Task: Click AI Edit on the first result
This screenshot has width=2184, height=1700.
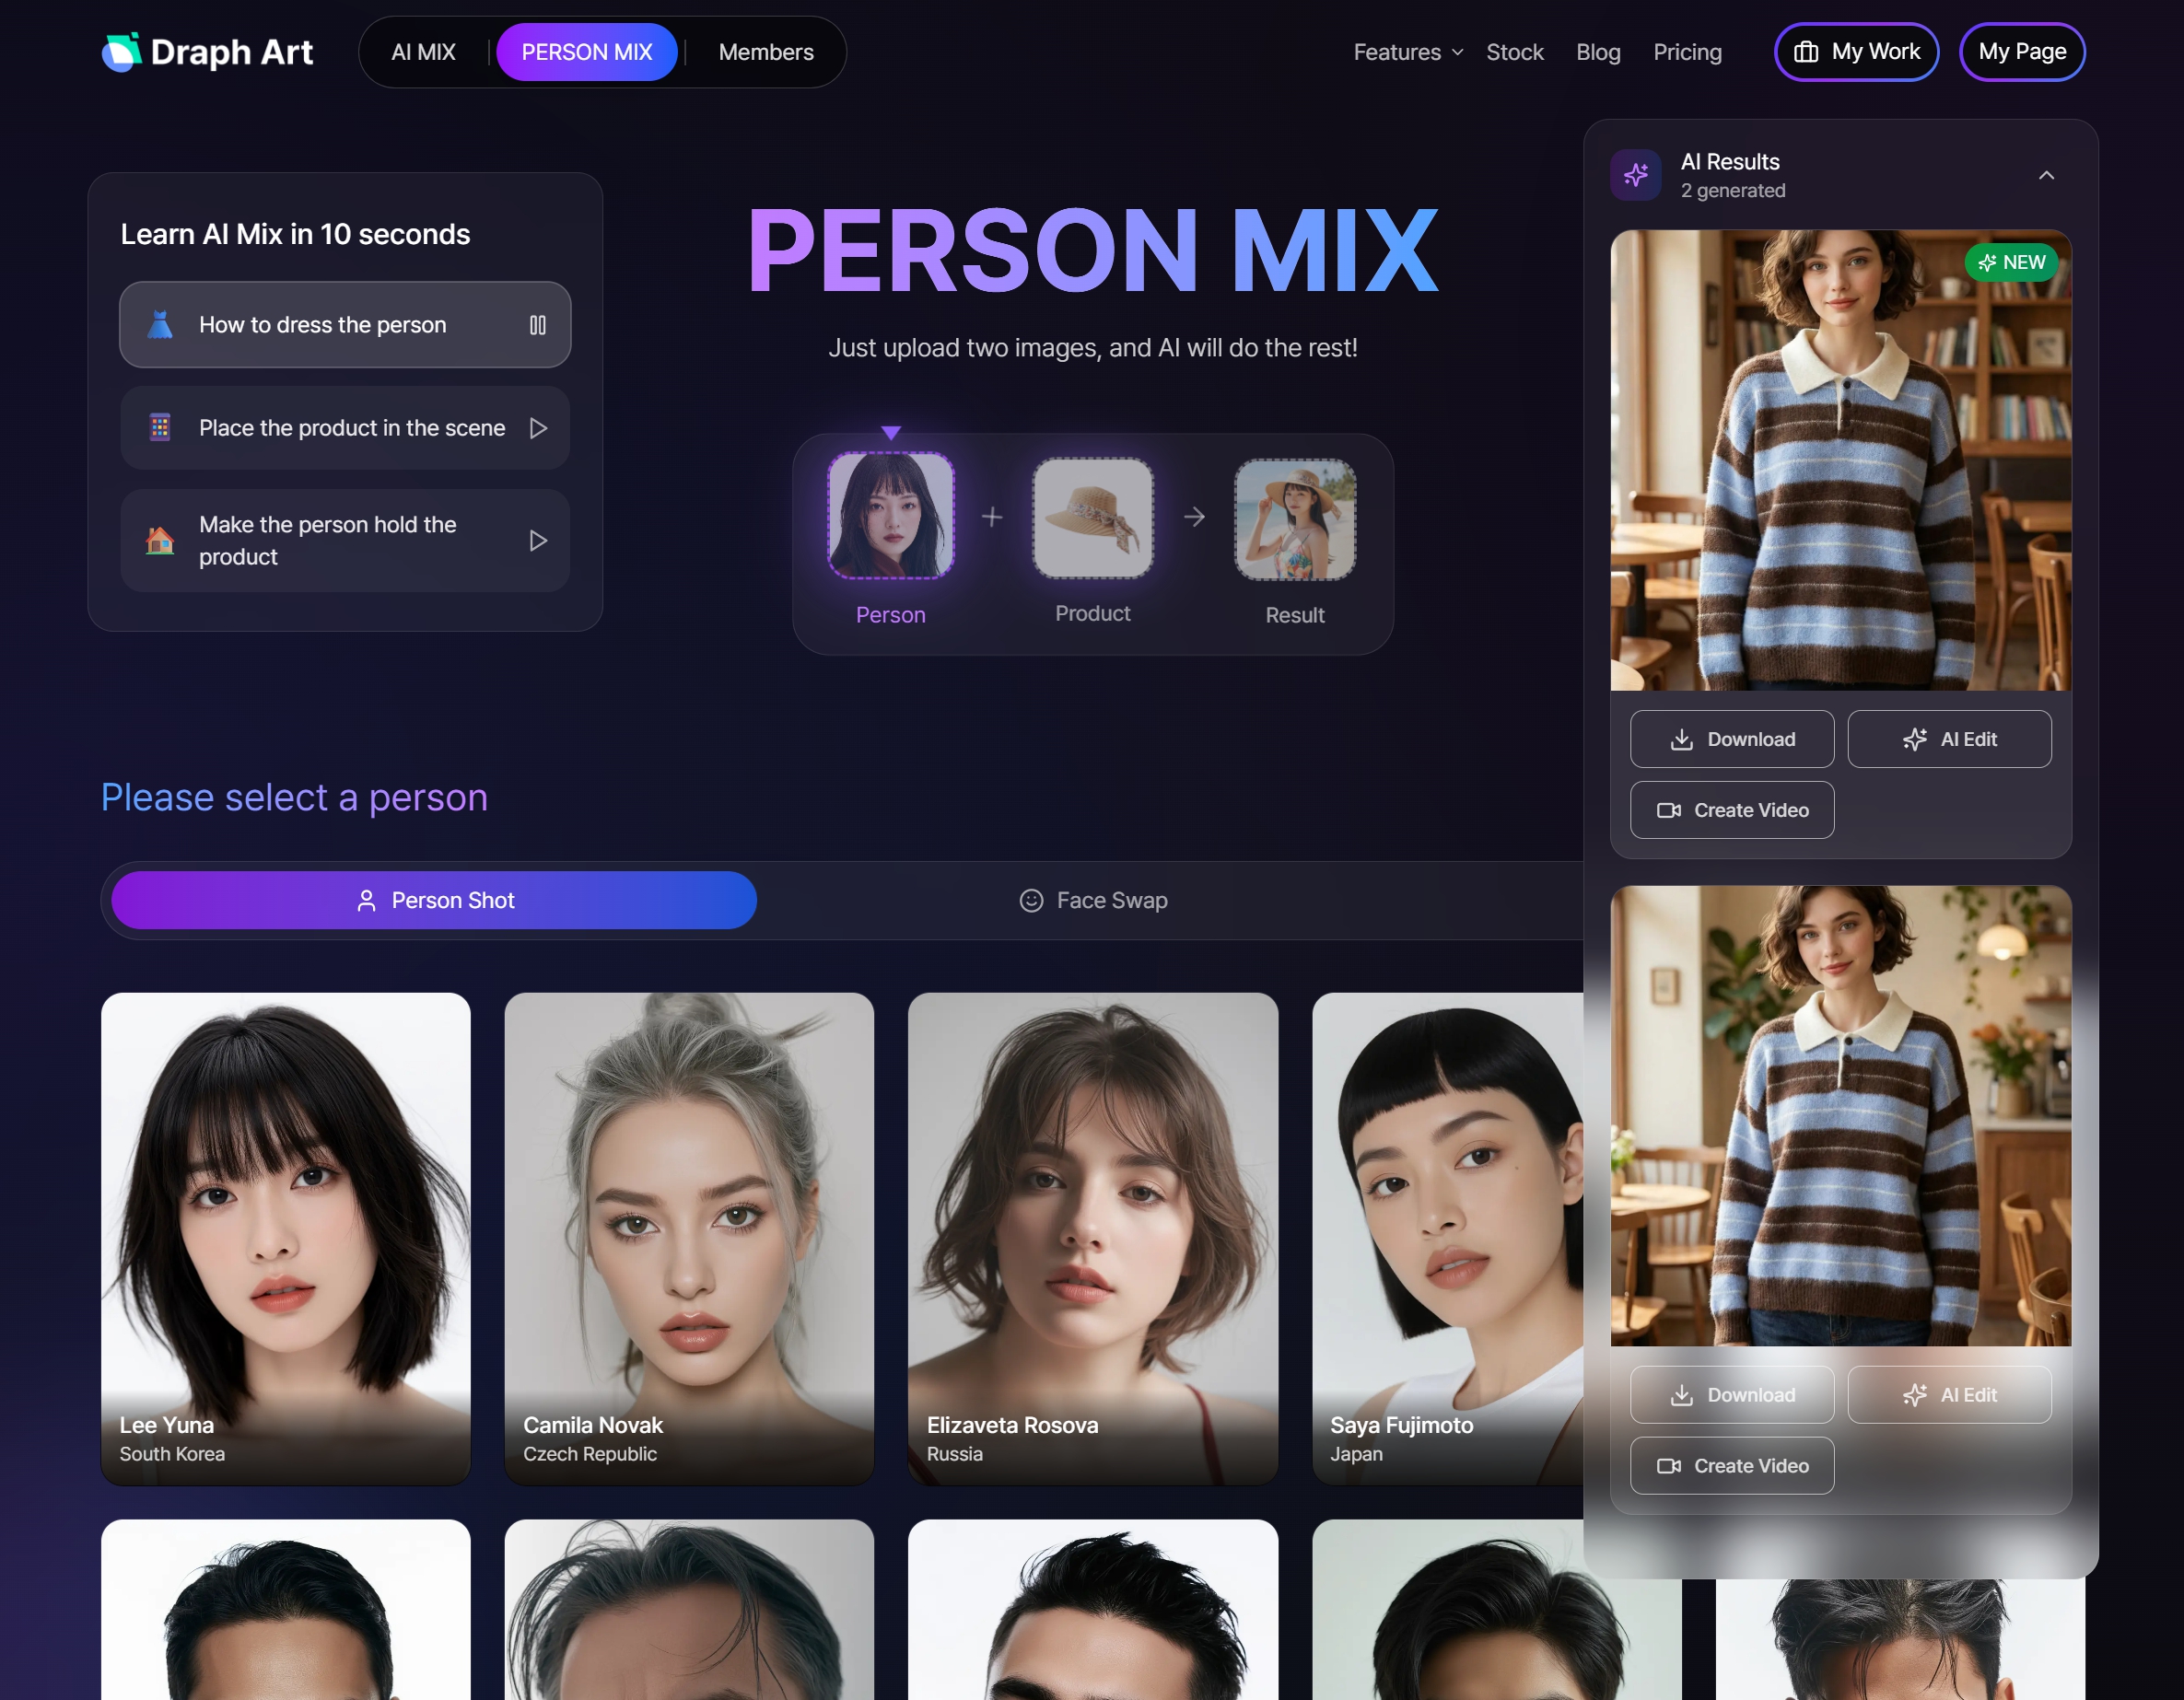Action: (x=1949, y=739)
